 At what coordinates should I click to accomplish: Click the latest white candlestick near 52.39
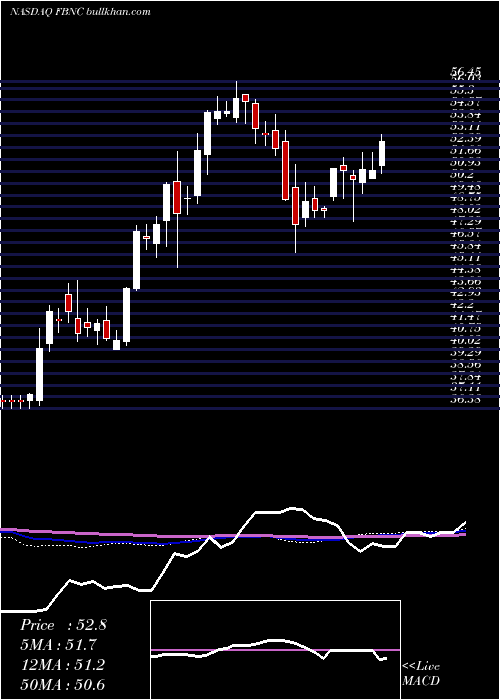coord(382,154)
